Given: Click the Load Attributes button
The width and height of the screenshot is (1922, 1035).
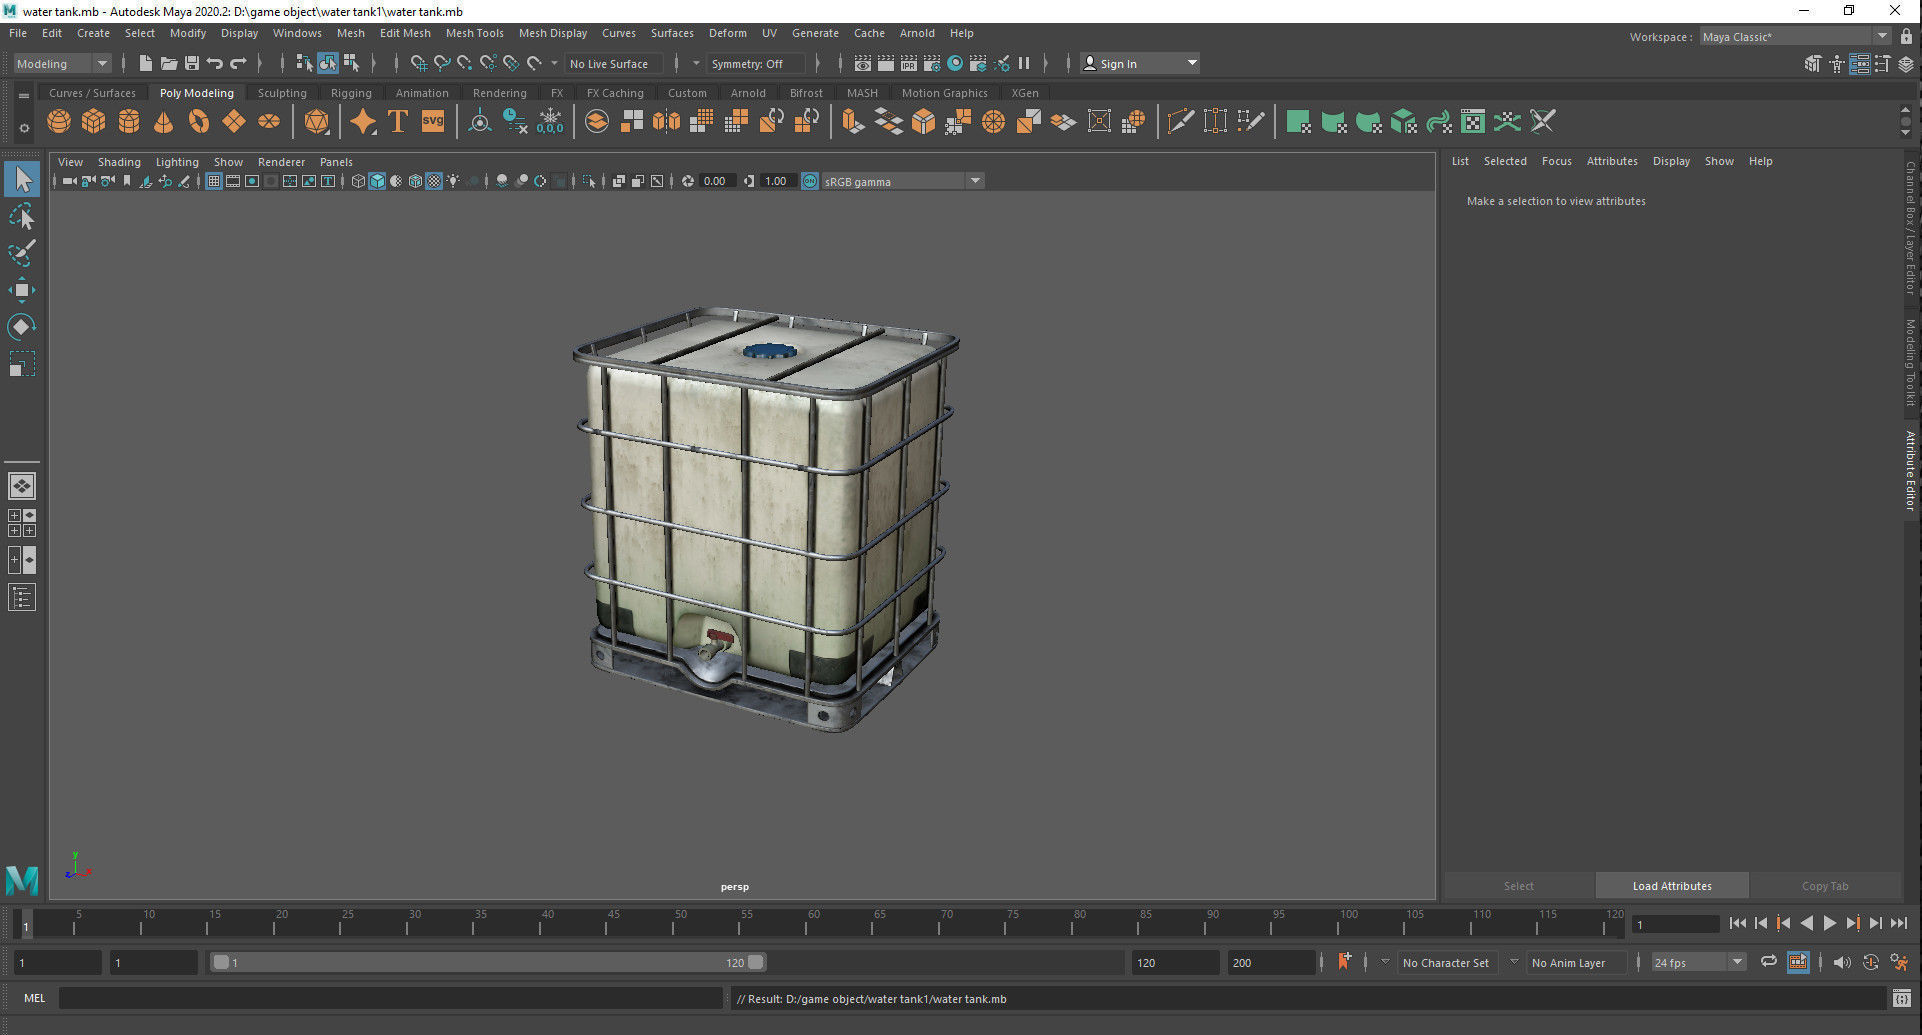Looking at the screenshot, I should coord(1672,886).
